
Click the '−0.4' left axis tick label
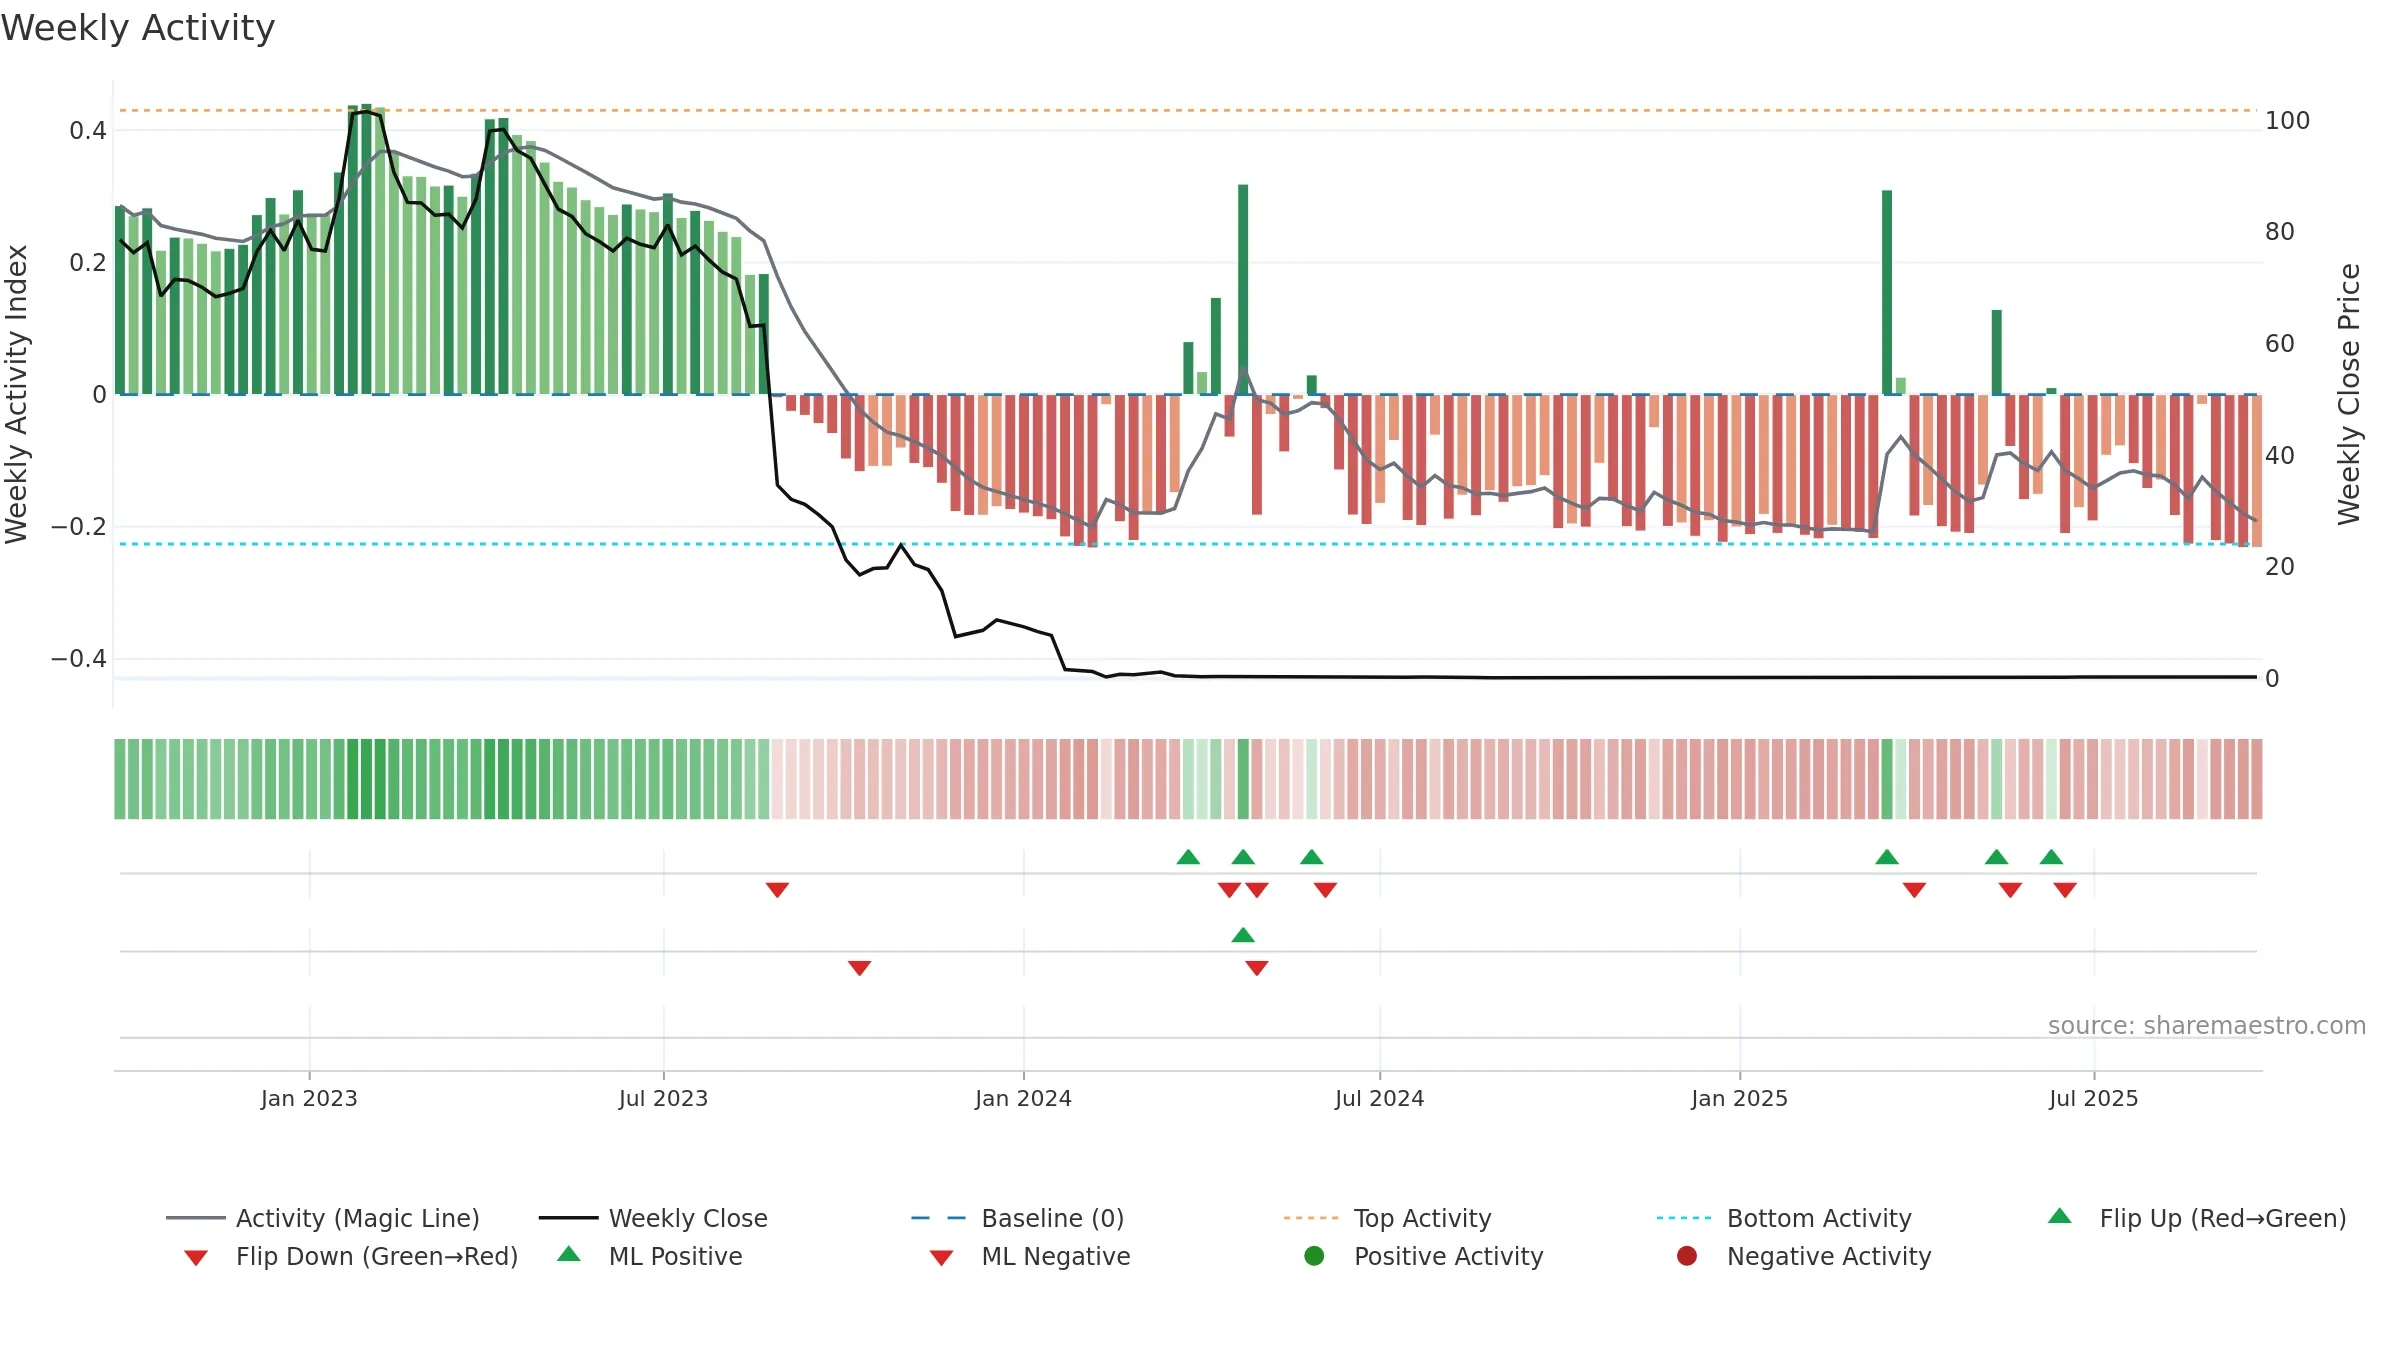click(79, 659)
